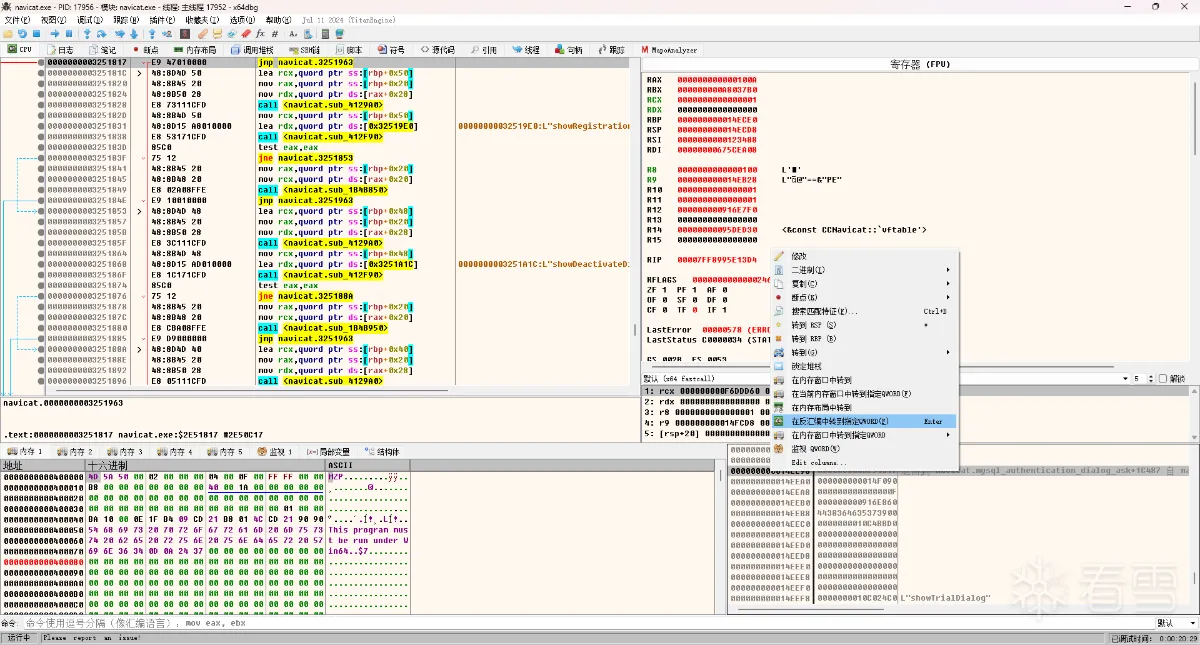This screenshot has height=645, width=1200.
Task: Open the 局部变量 locals tab
Action: pos(329,452)
